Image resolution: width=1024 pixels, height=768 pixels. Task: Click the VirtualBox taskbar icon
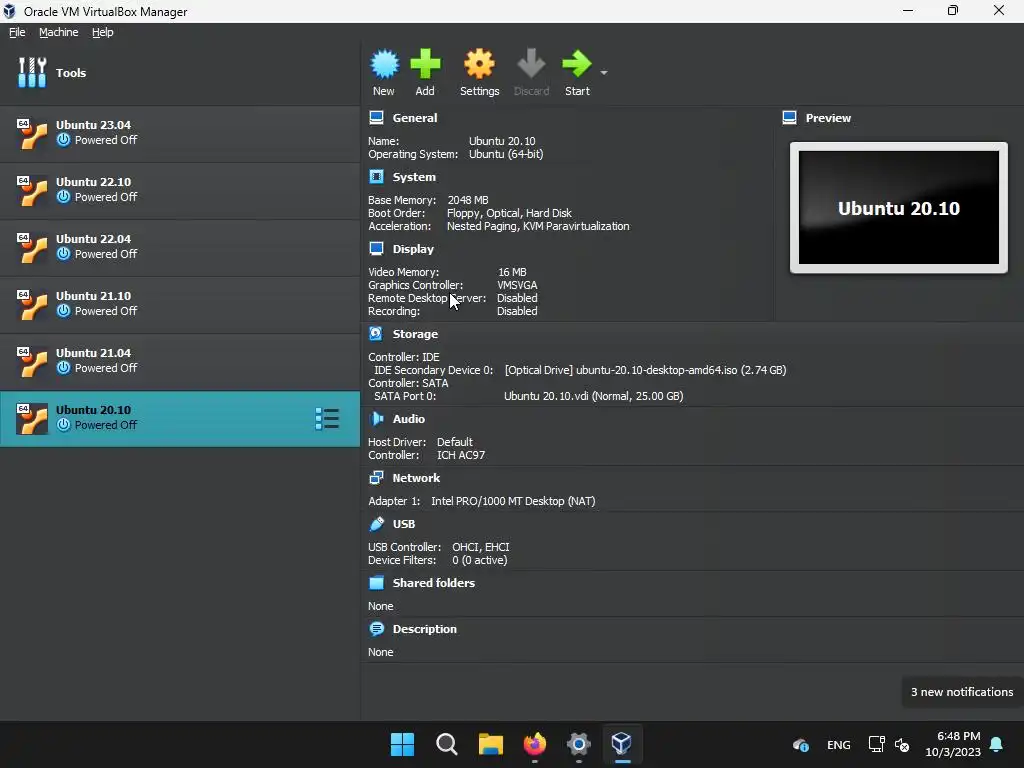tap(622, 744)
